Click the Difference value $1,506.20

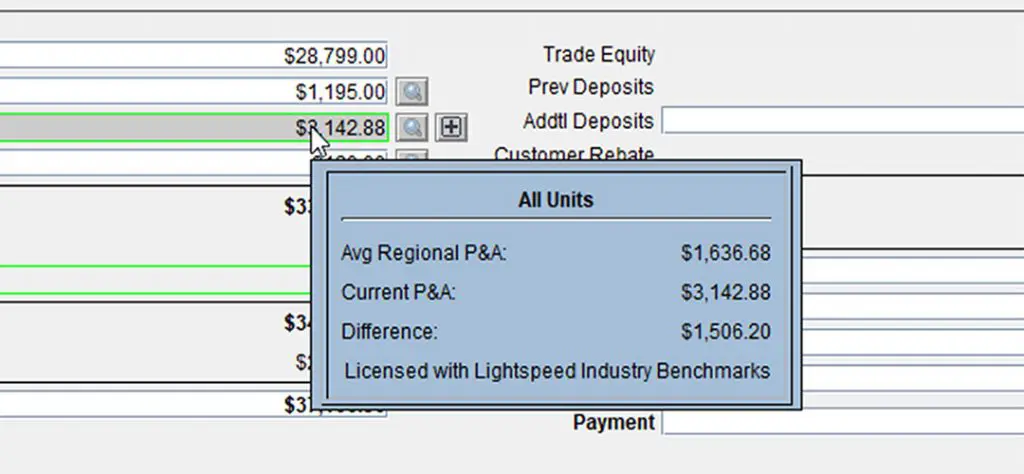725,332
